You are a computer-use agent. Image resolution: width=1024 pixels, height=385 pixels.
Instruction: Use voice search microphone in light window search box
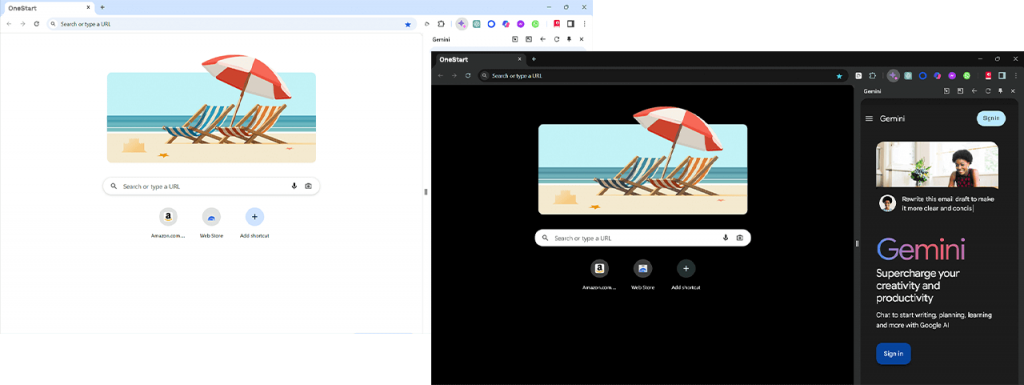tap(295, 186)
